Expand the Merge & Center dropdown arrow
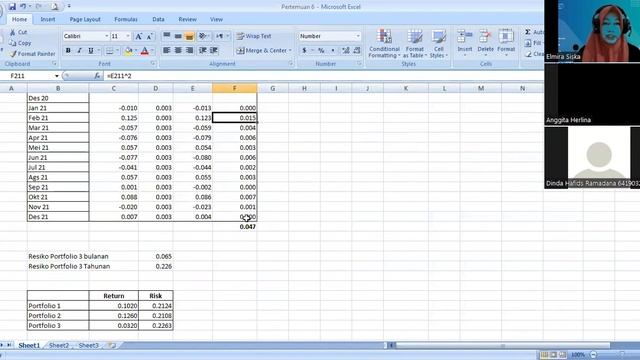 pos(290,51)
